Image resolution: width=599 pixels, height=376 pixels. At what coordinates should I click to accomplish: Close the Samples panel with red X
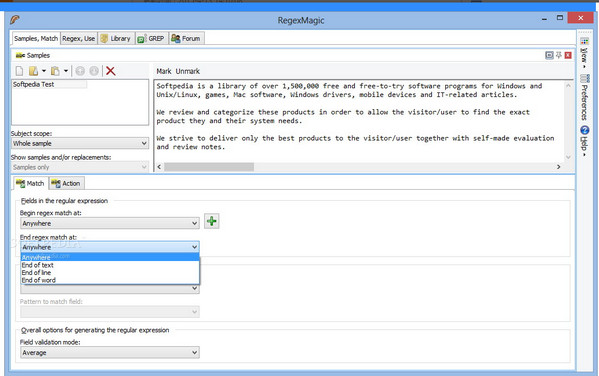[x=568, y=55]
